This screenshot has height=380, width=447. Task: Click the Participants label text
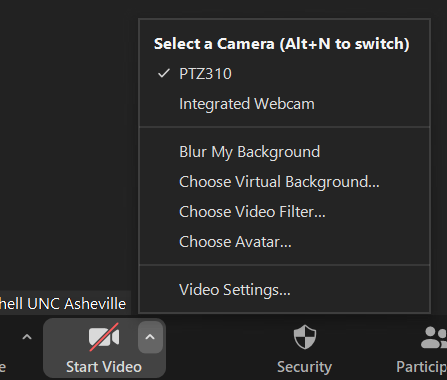[421, 367]
